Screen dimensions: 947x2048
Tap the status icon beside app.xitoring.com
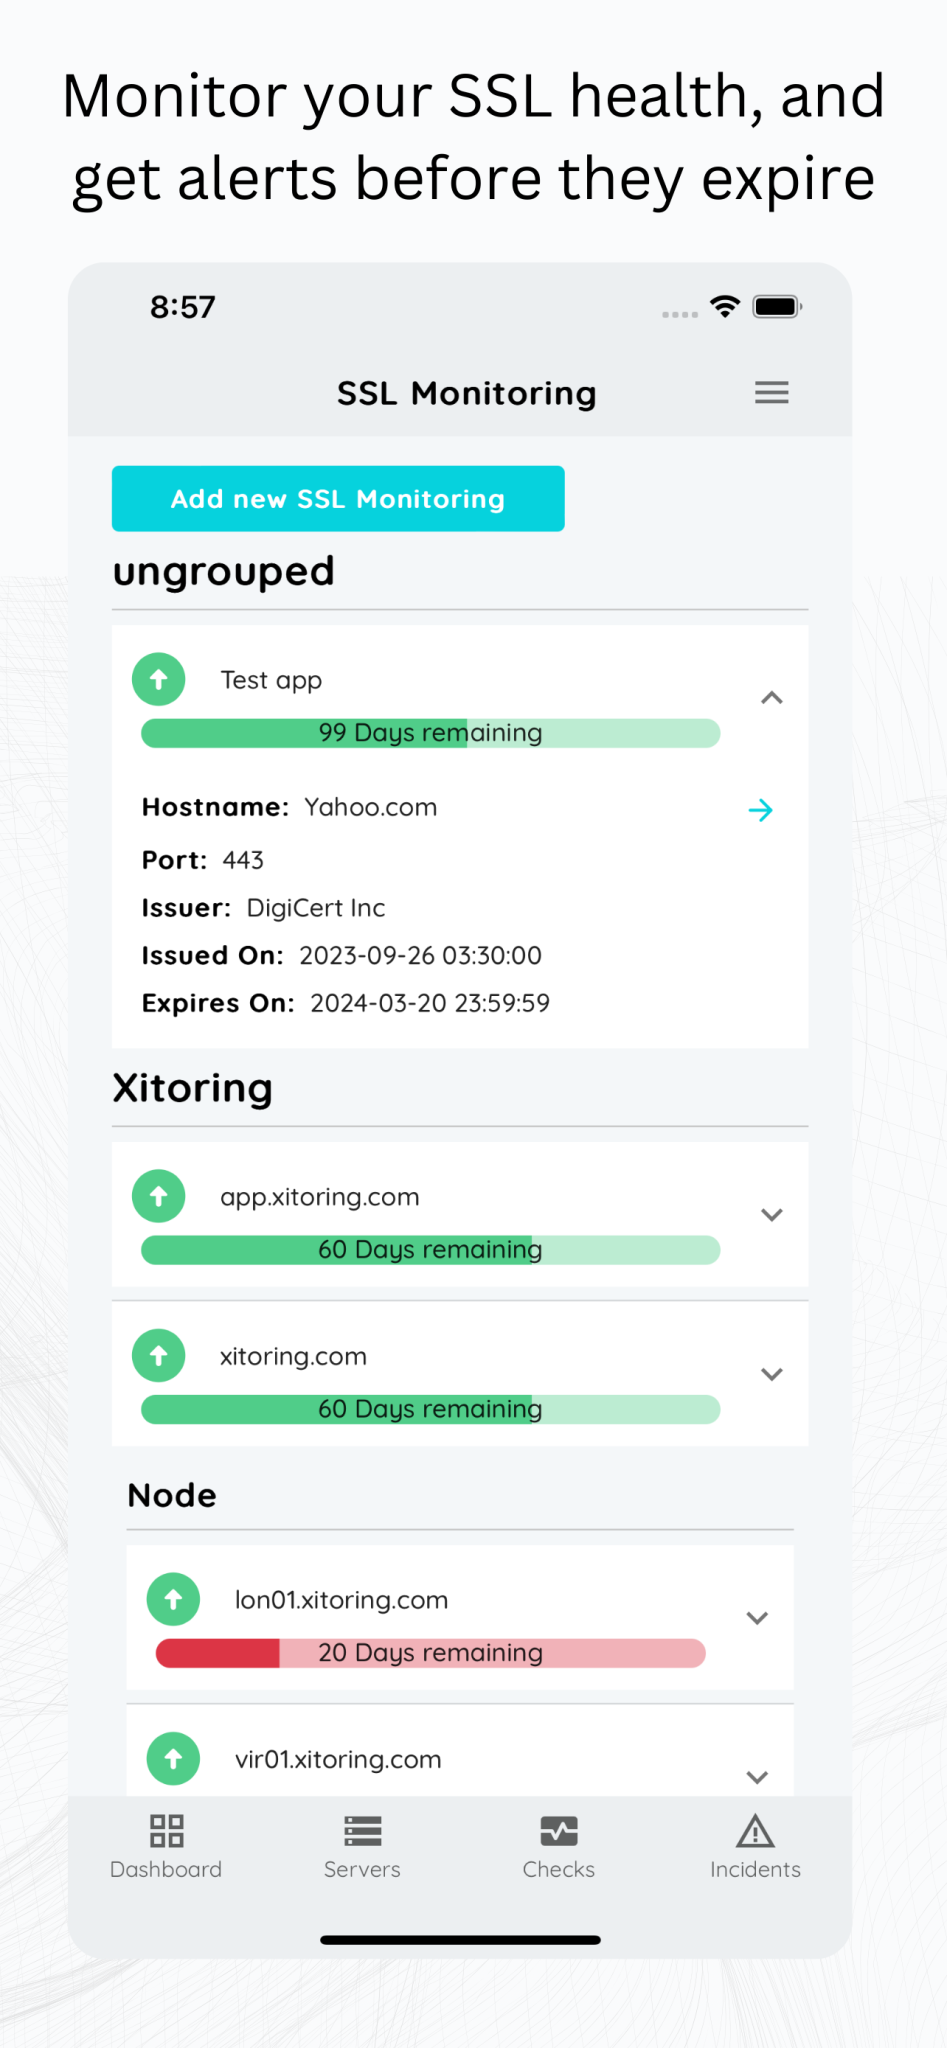[x=158, y=1195]
